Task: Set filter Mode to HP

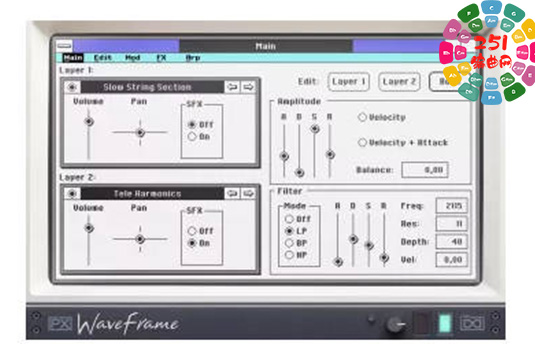Action: 289,255
